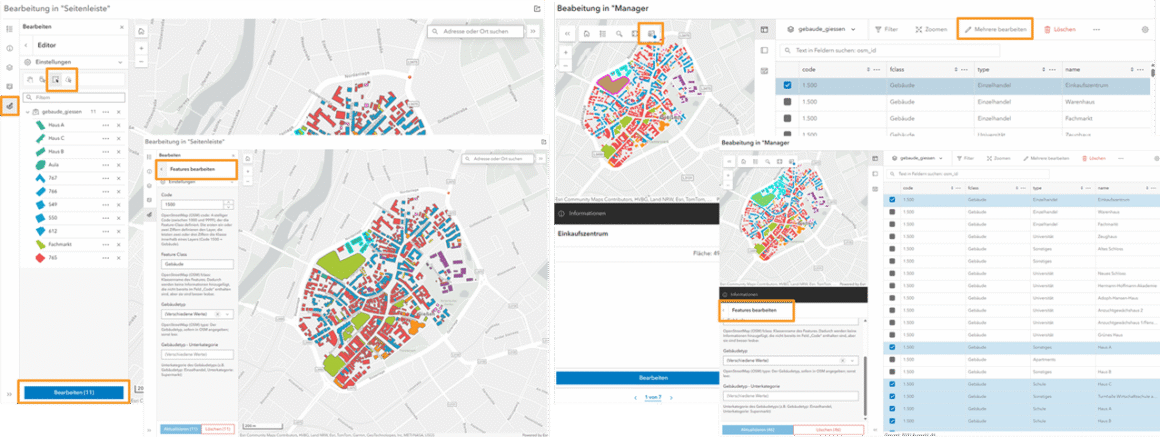The image size is (1160, 437).
Task: Click the fullscreen icon in upper Manager map toolbar
Action: pos(635,34)
